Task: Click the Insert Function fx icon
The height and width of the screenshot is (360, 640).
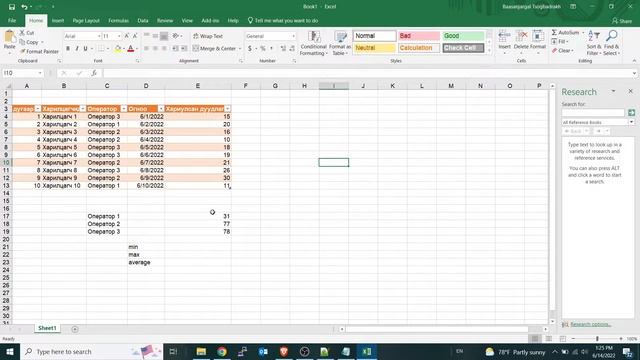Action: [94, 73]
